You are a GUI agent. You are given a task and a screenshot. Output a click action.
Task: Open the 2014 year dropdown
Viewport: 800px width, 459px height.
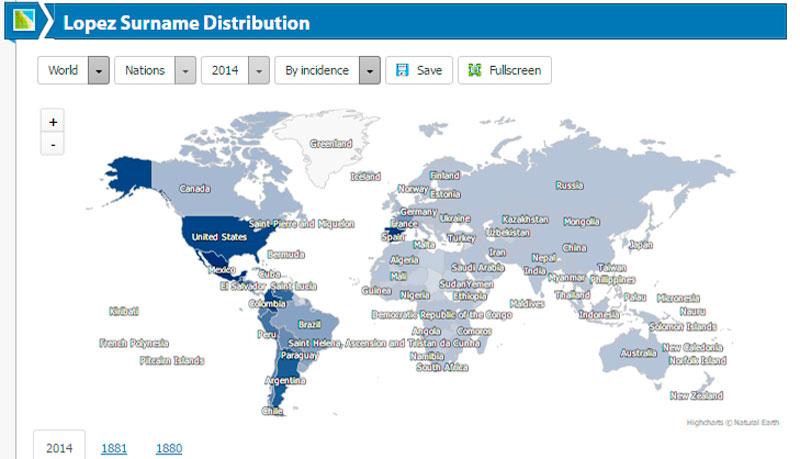[259, 71]
